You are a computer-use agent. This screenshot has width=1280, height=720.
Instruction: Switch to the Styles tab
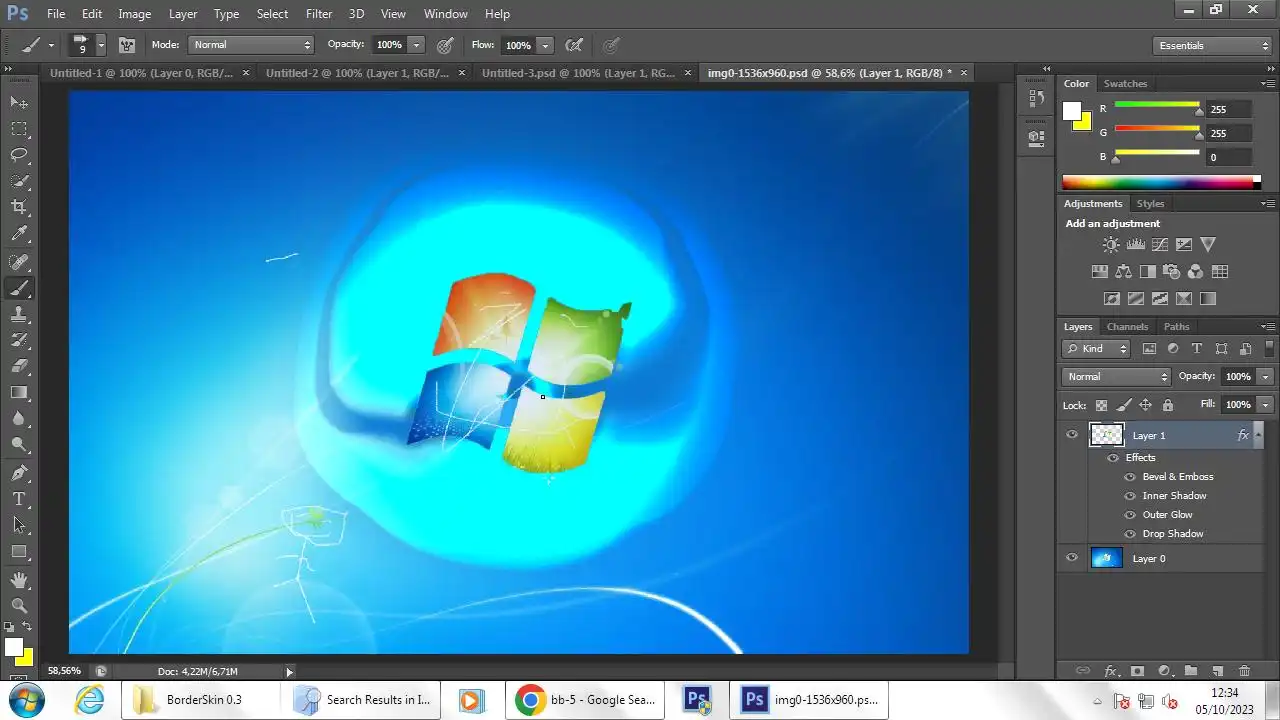[1151, 203]
